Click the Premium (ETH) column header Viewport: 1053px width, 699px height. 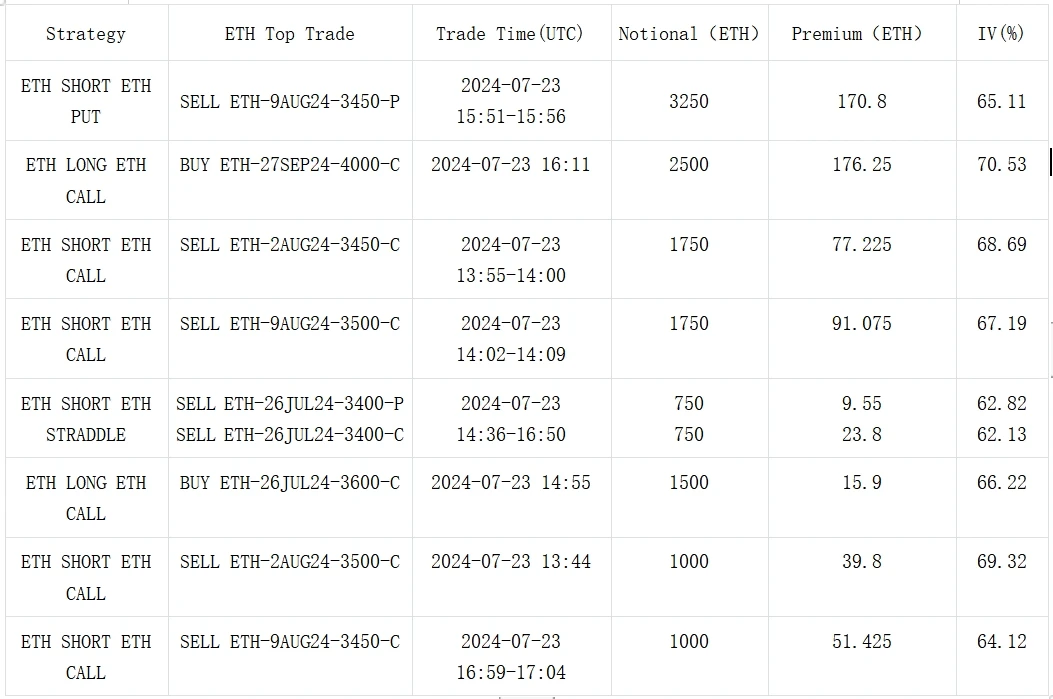[857, 34]
